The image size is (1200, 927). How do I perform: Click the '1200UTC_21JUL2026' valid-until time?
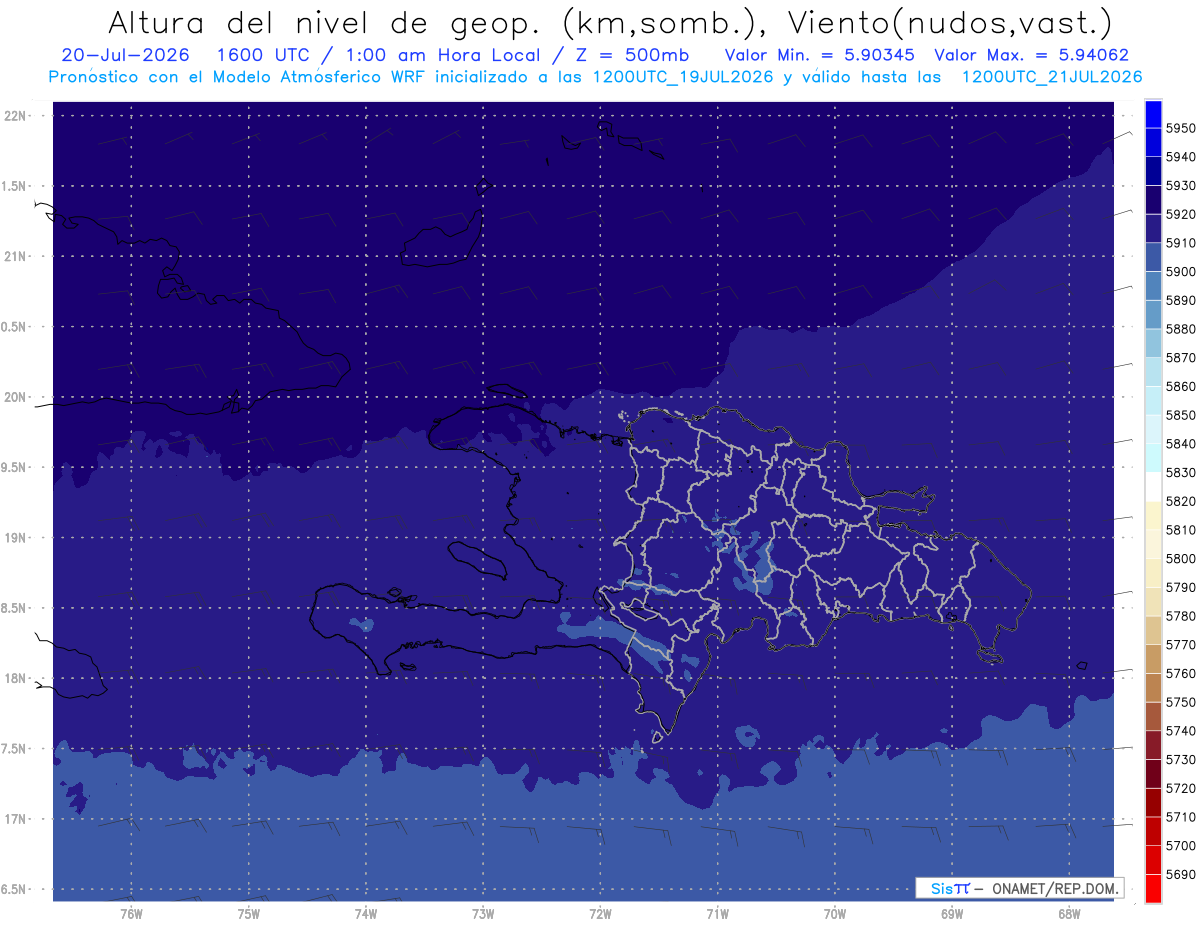pos(1052,77)
